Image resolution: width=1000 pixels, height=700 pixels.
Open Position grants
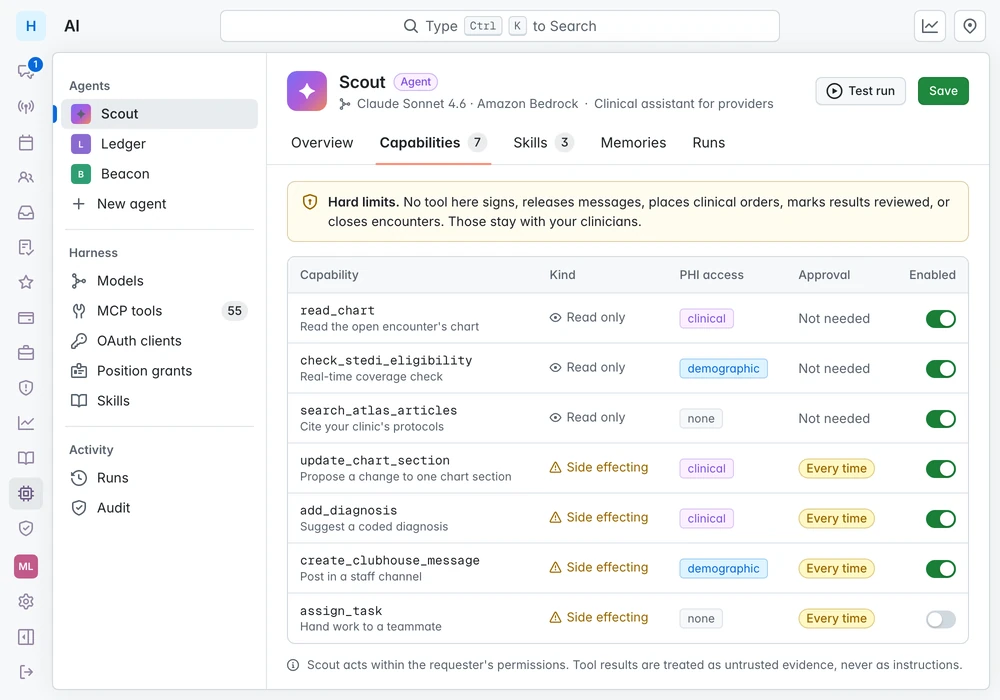click(159, 371)
